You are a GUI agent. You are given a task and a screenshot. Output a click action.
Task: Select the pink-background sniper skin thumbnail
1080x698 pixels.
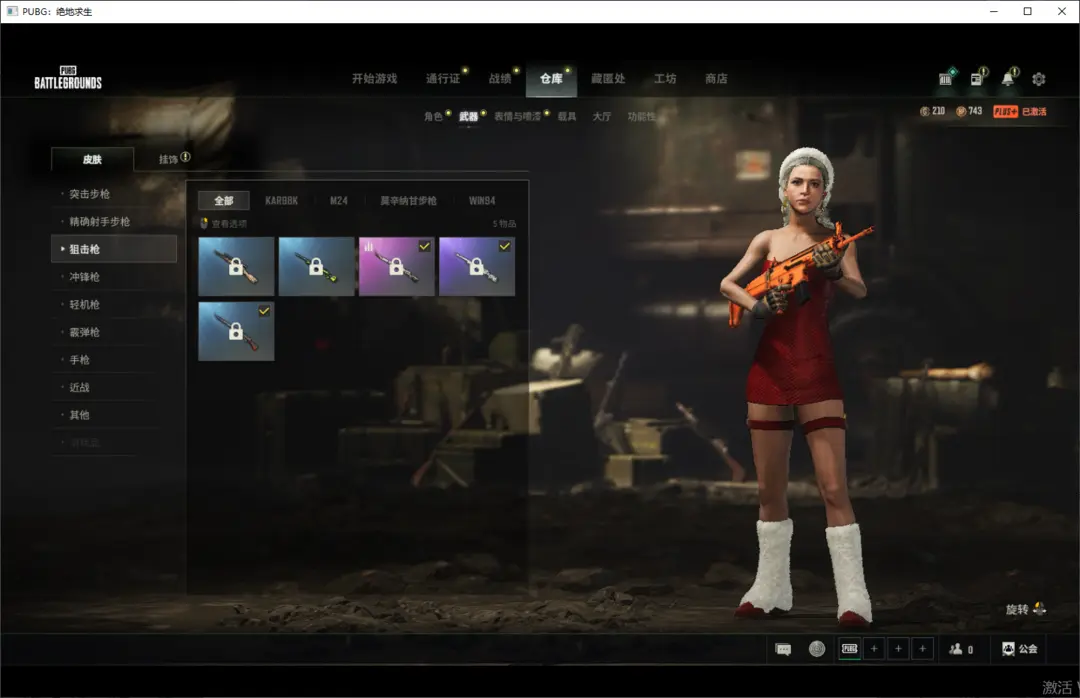click(397, 266)
